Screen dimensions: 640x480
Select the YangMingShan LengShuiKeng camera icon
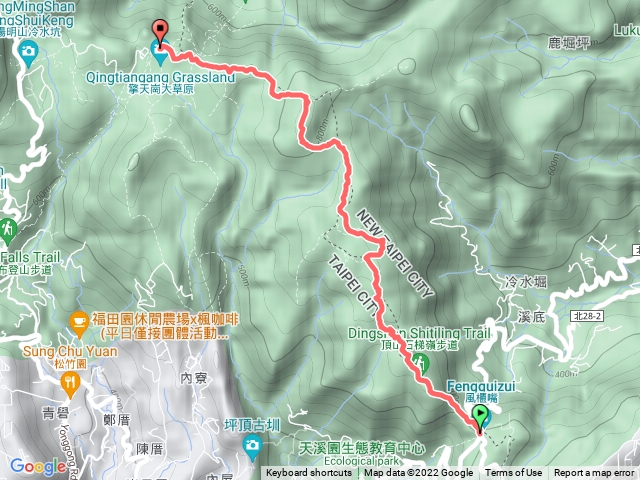pyautogui.click(x=28, y=53)
